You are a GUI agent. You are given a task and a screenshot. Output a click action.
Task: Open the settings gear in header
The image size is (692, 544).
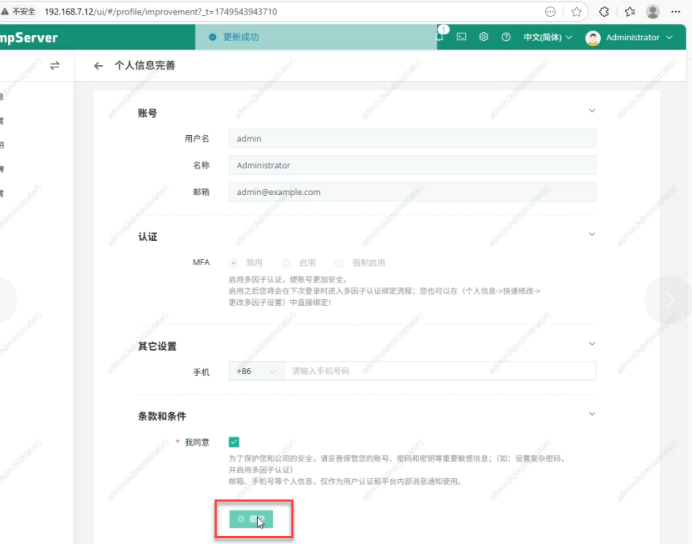pyautogui.click(x=483, y=37)
